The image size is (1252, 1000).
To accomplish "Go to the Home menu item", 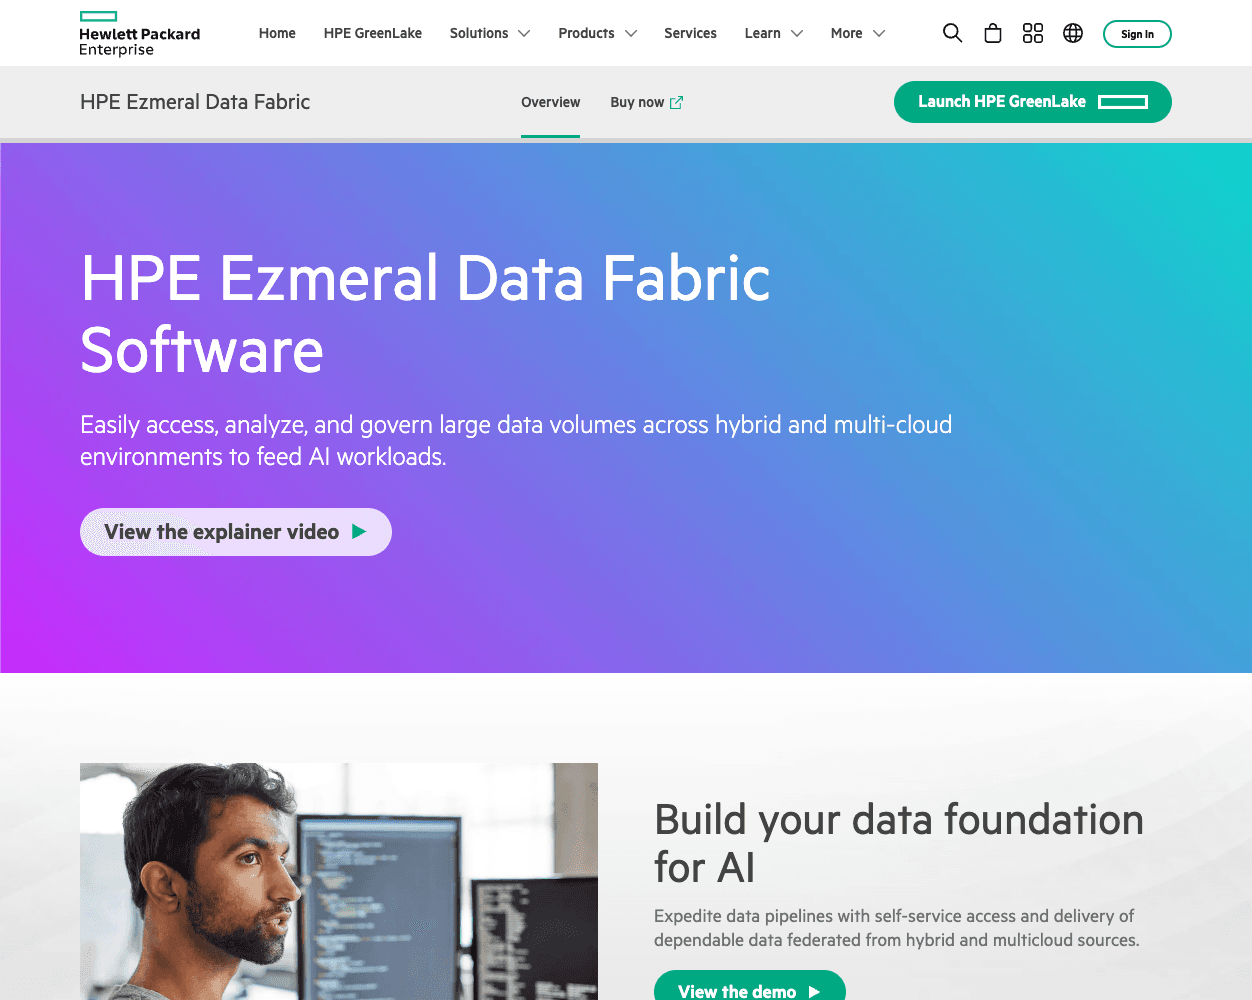I will (277, 33).
